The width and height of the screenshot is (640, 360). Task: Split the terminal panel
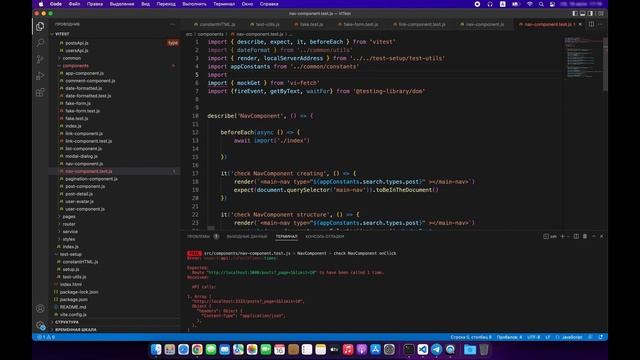pyautogui.click(x=576, y=236)
